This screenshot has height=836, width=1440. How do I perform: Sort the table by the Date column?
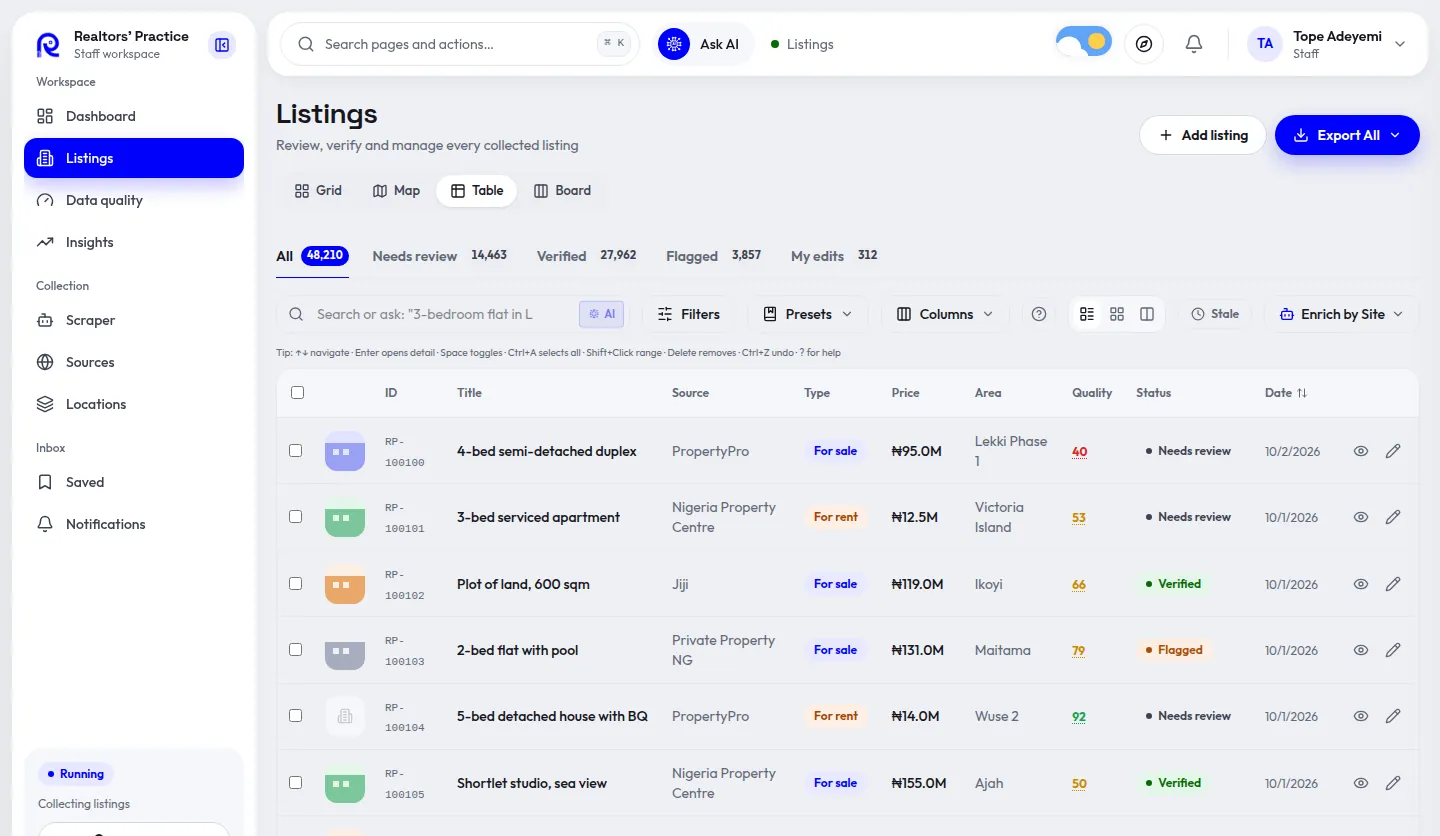pyautogui.click(x=1286, y=393)
